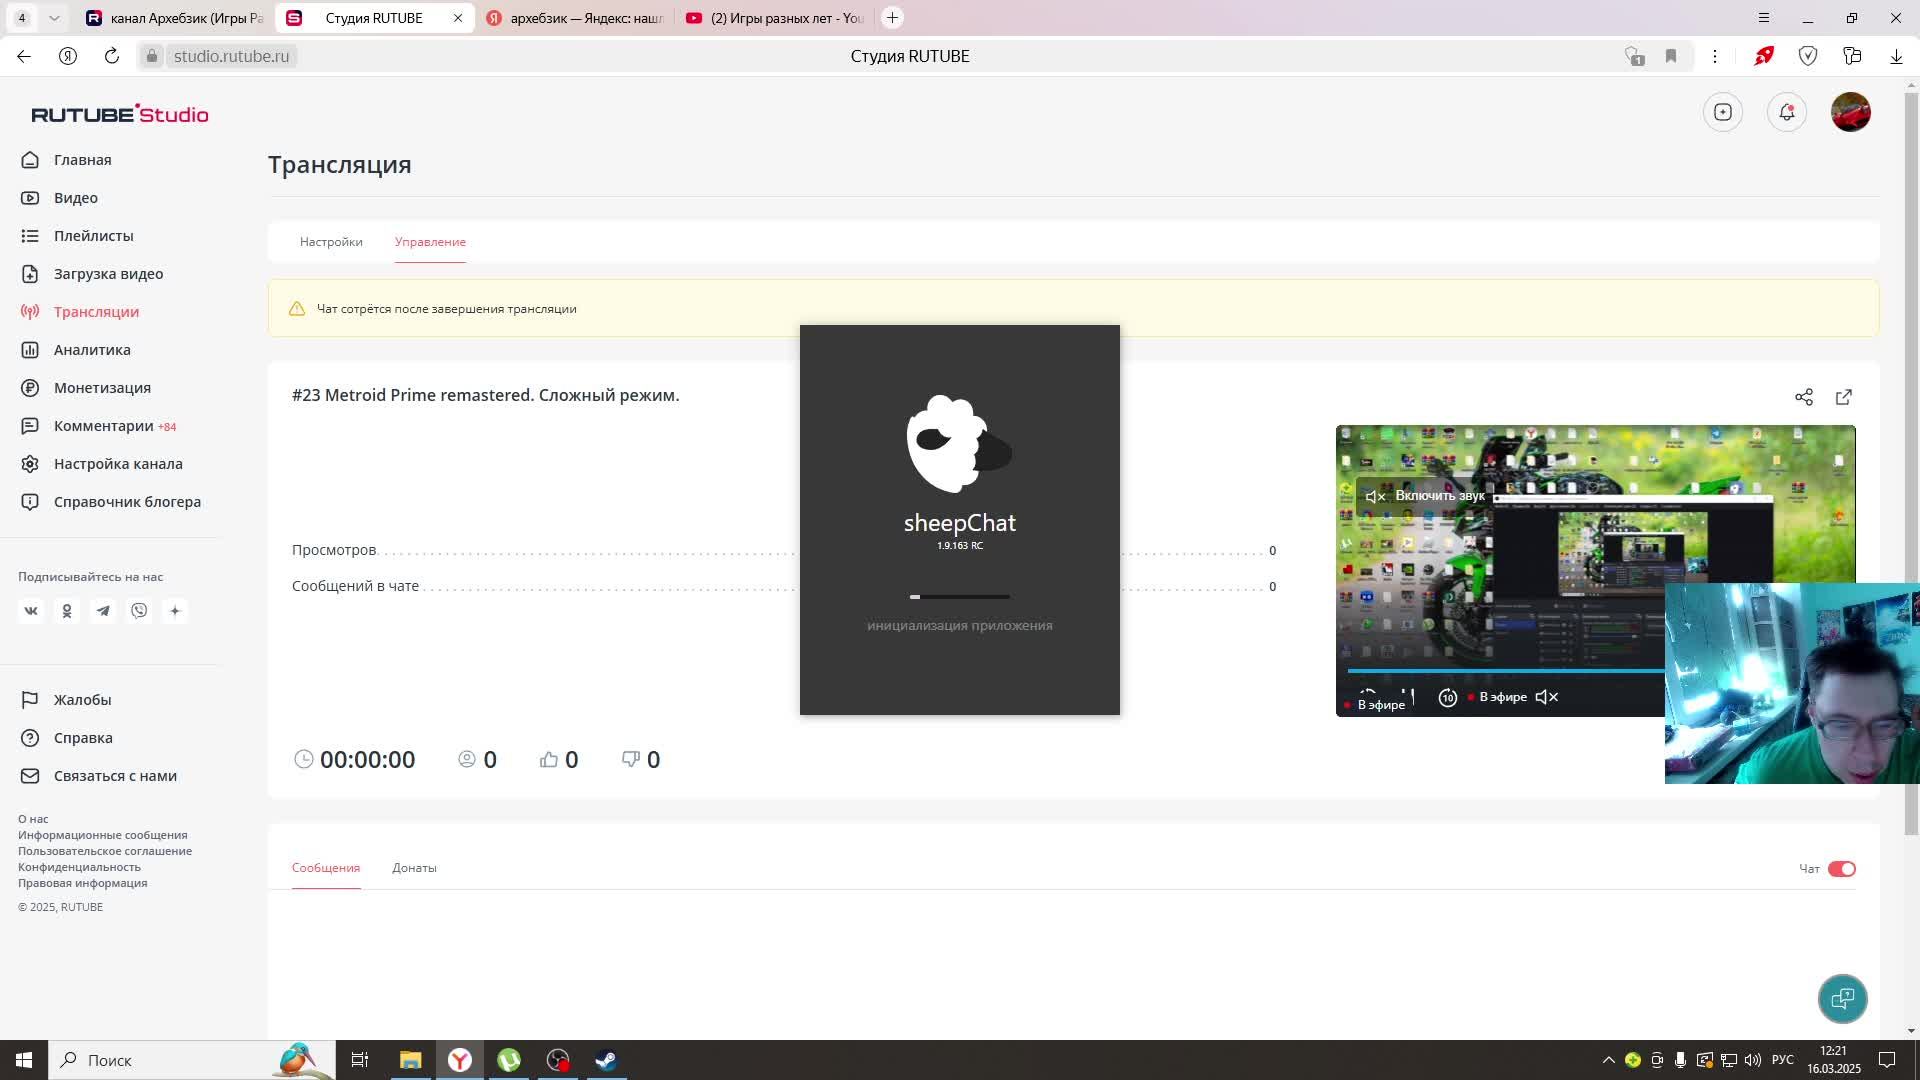Open browser three-dot page menu

1714,56
